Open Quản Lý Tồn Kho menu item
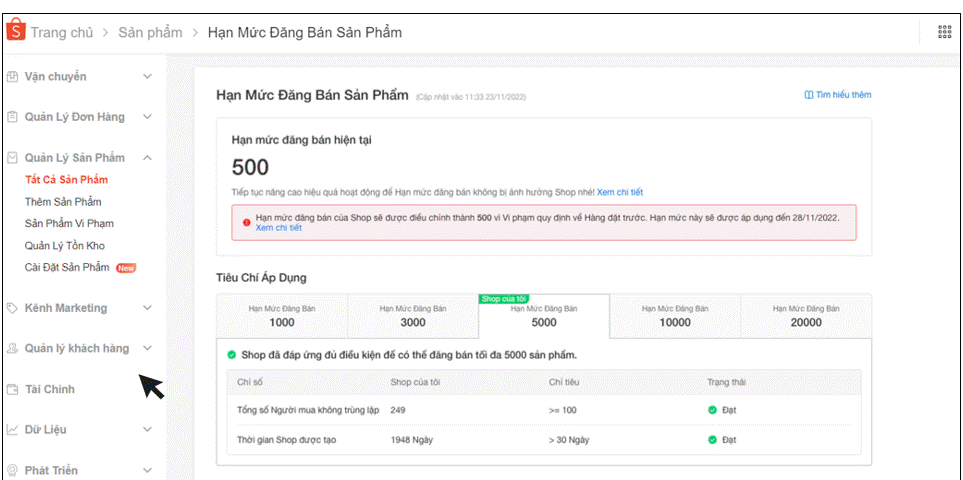 [x=65, y=246]
